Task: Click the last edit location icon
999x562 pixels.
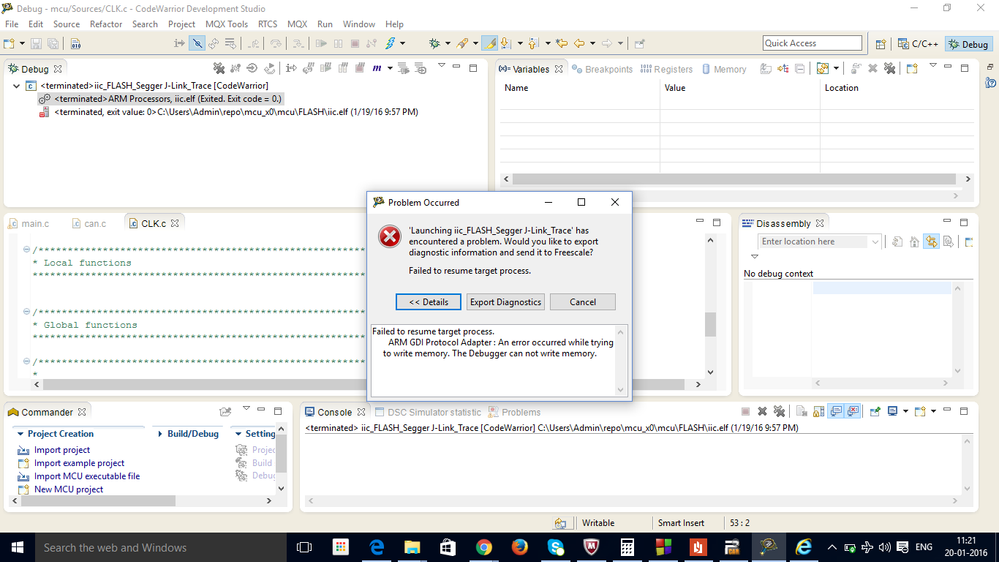Action: pos(561,43)
